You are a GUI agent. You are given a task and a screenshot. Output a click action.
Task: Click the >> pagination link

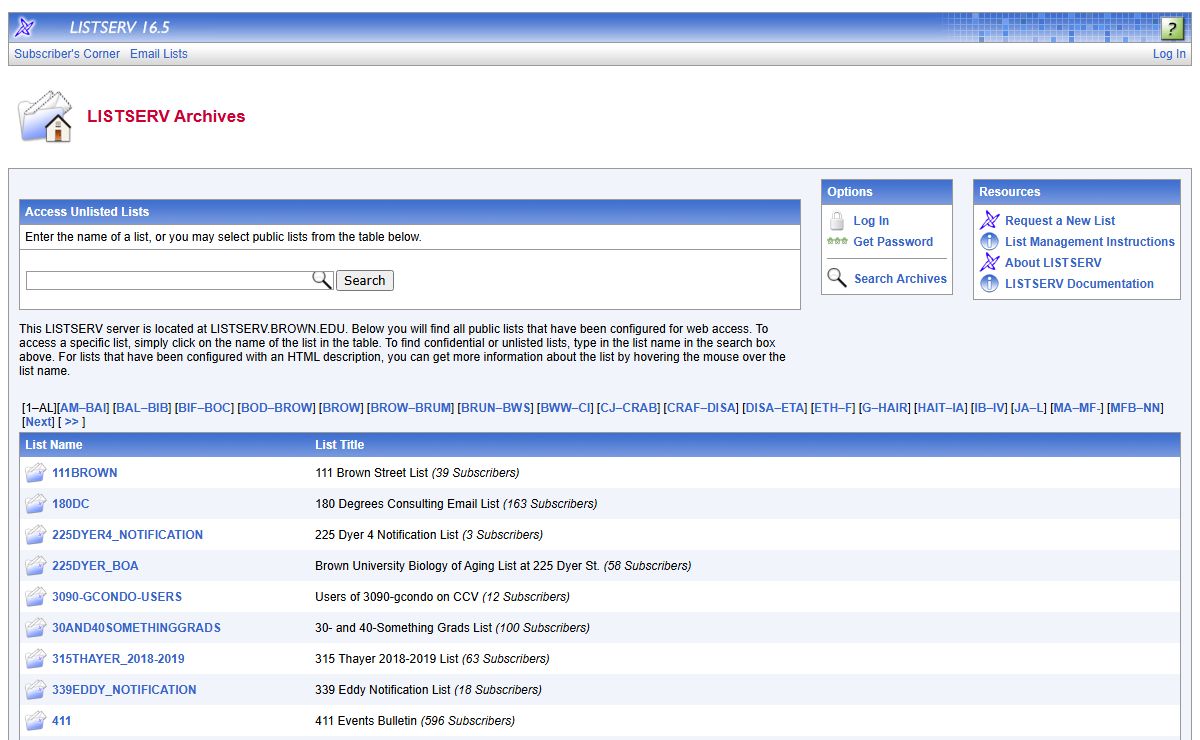coord(71,422)
